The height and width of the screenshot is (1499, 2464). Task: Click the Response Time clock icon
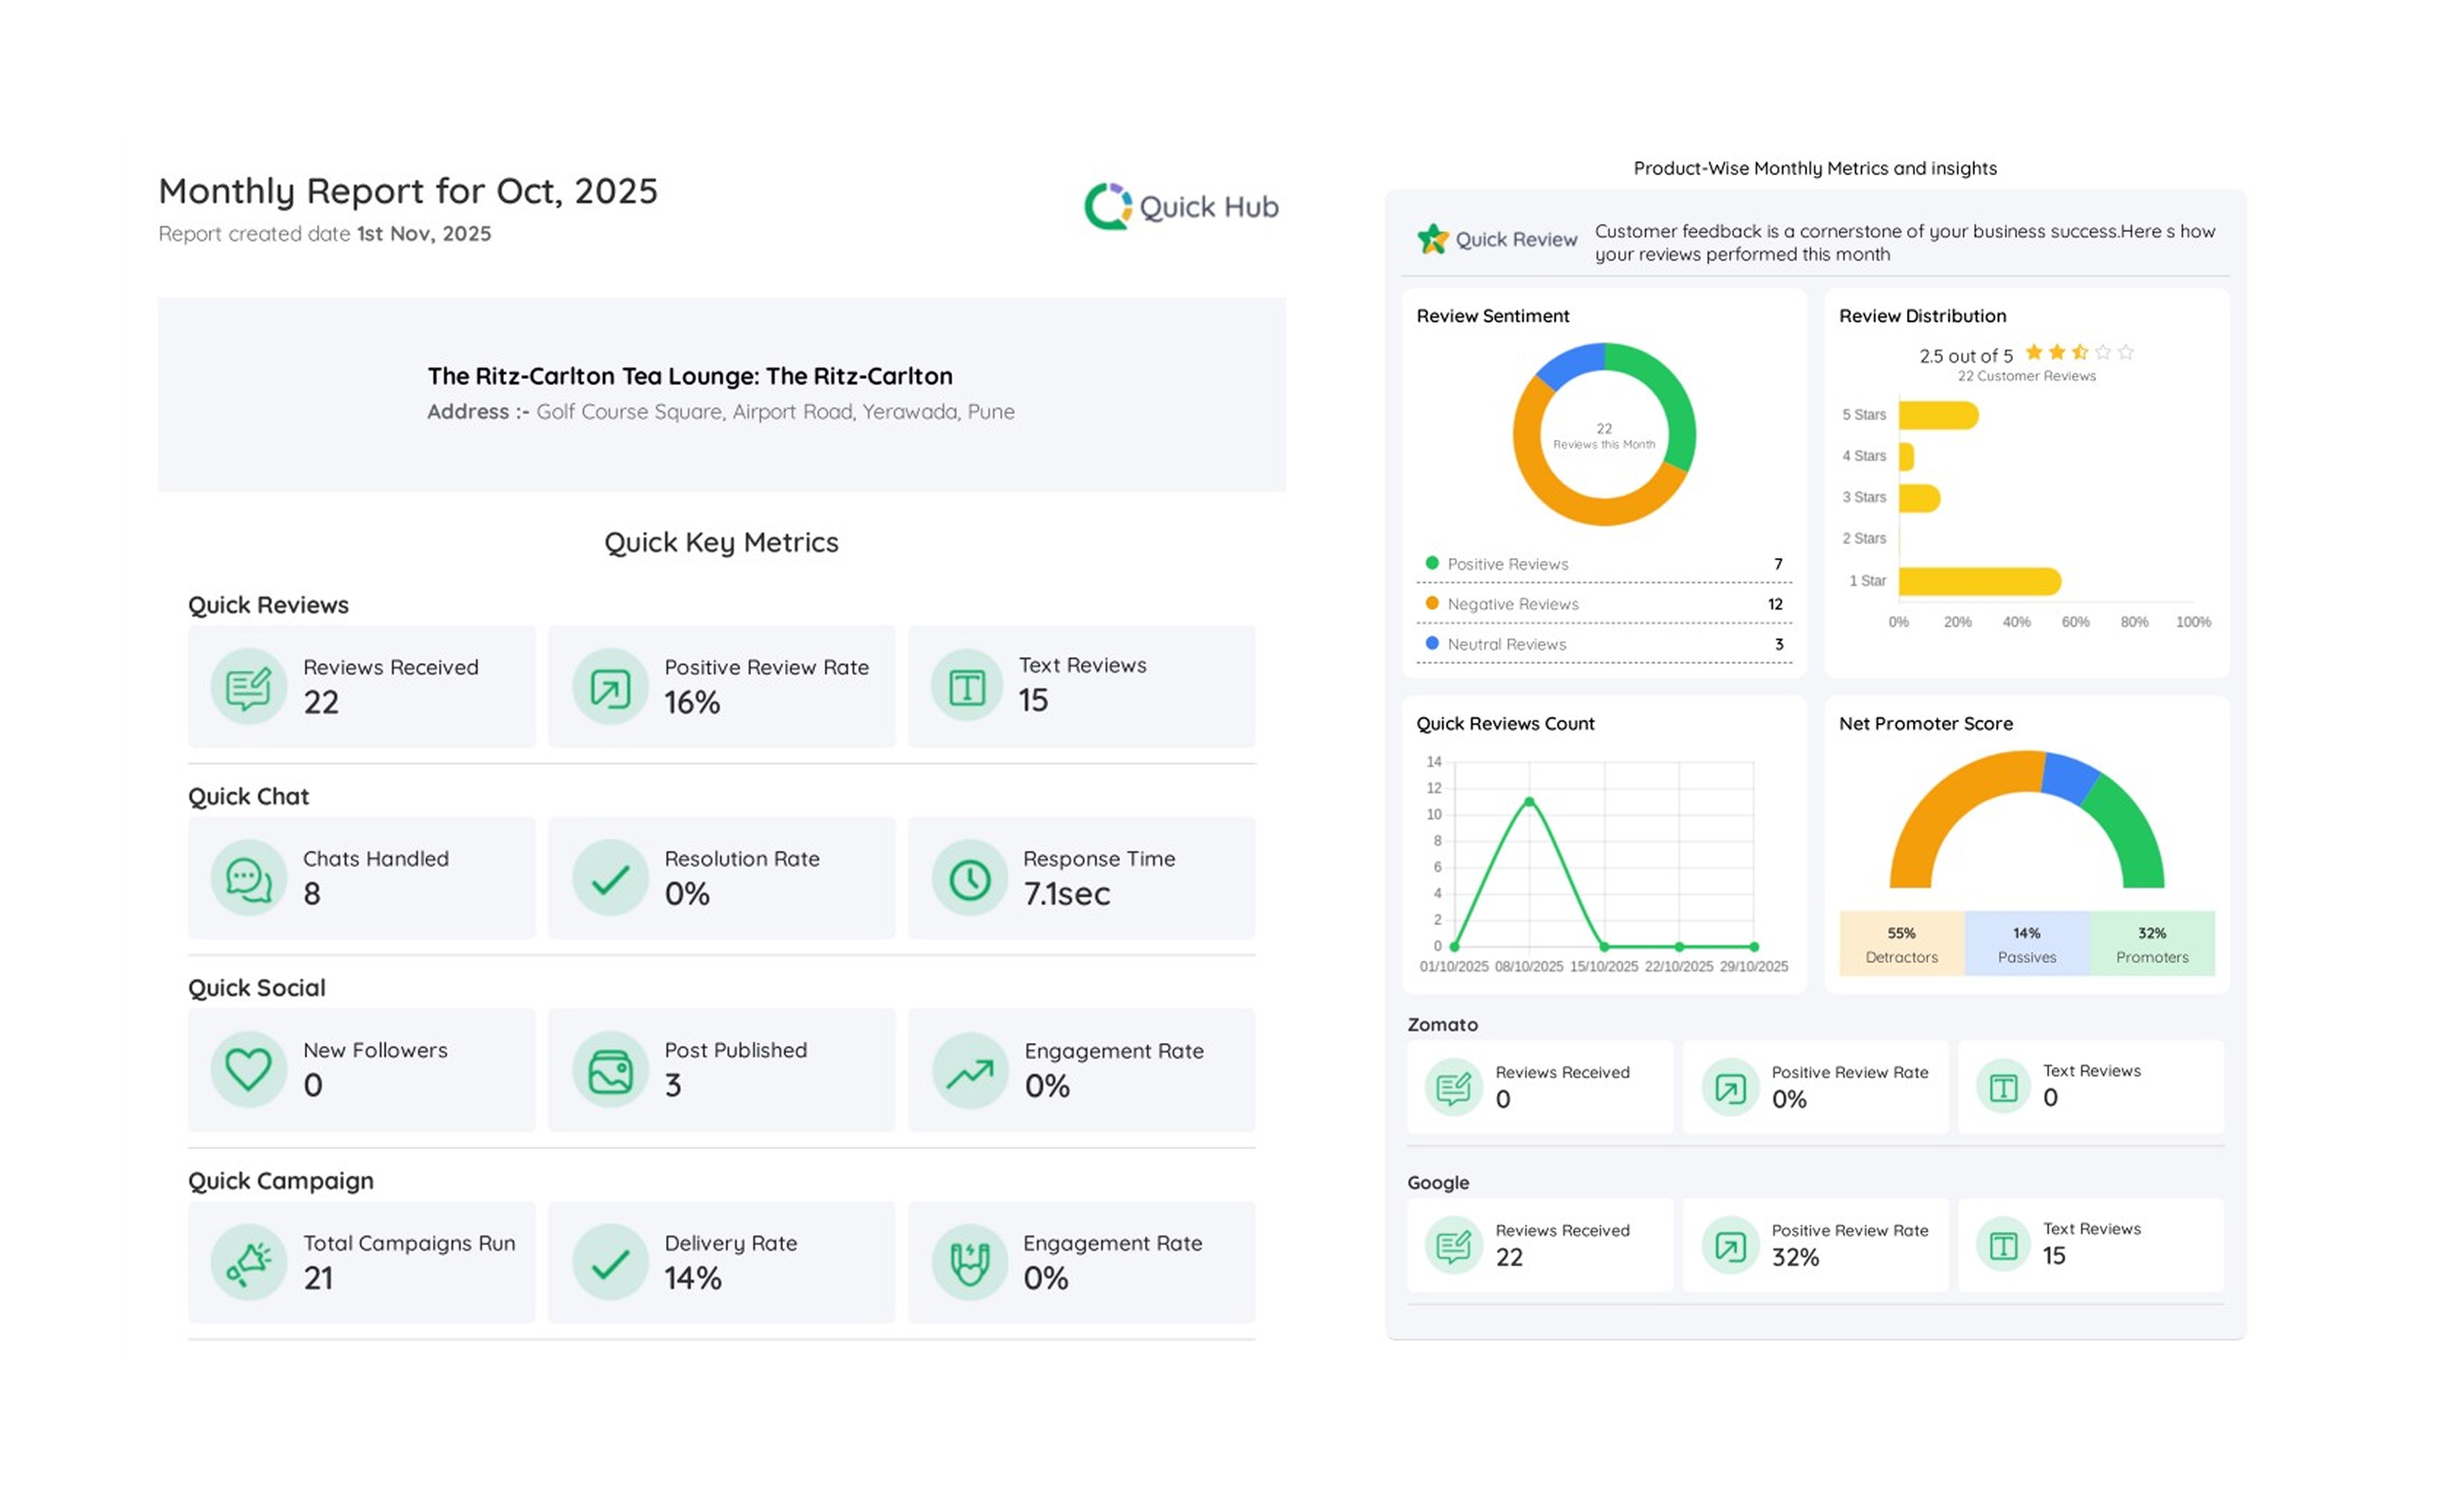pyautogui.click(x=969, y=878)
